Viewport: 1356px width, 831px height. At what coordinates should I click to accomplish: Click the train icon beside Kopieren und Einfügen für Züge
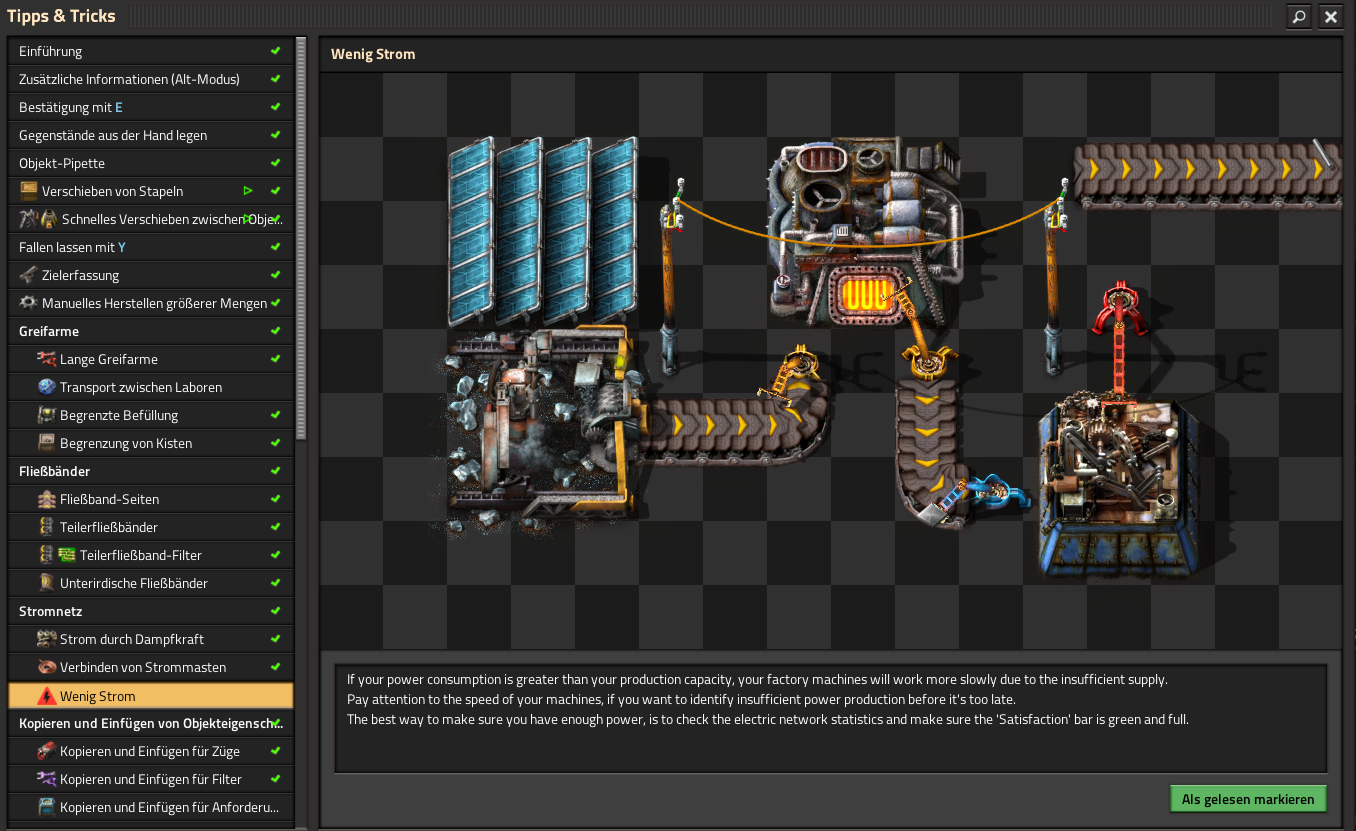(x=46, y=750)
